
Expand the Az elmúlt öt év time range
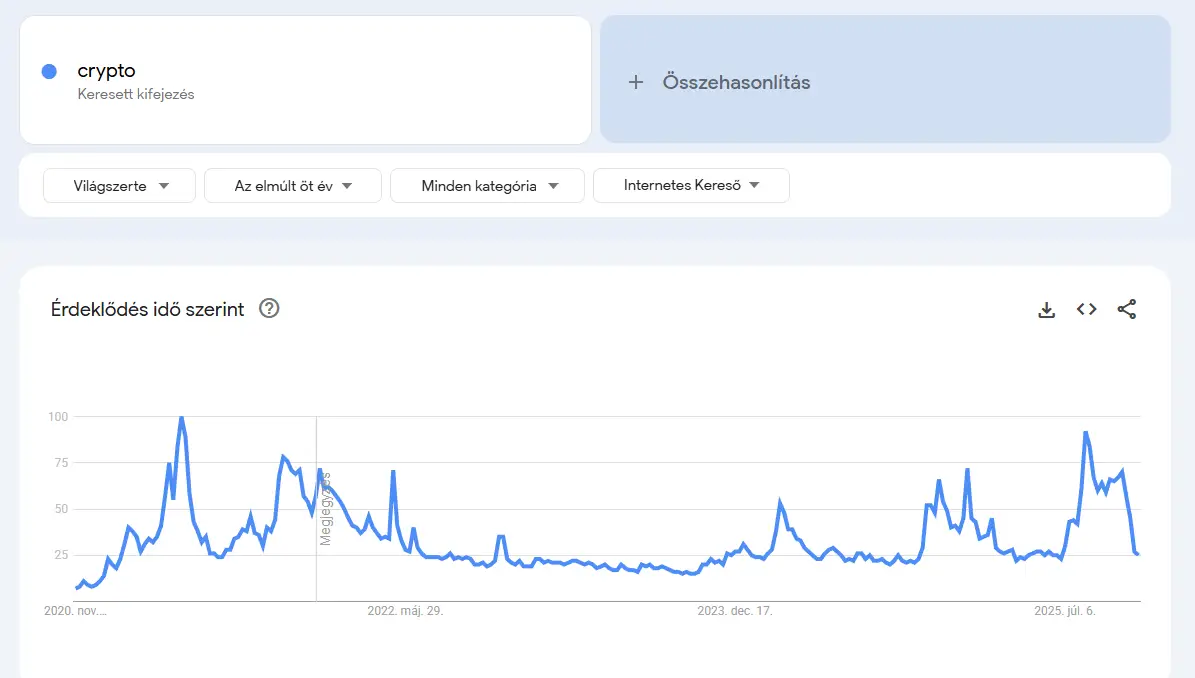293,186
